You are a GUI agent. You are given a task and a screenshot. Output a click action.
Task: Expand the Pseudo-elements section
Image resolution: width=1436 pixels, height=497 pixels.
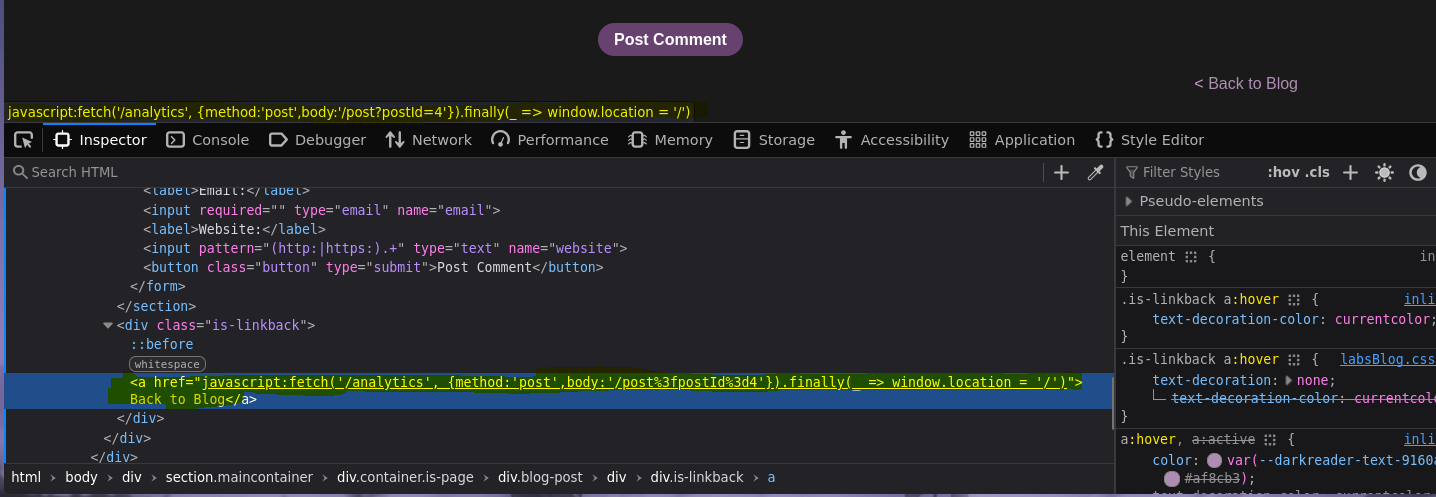click(1129, 201)
